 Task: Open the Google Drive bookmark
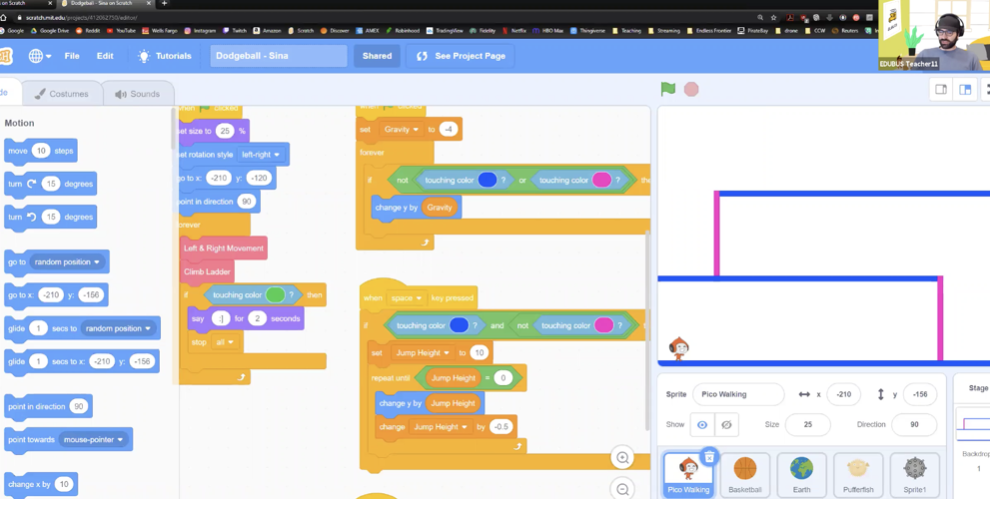pyautogui.click(x=50, y=30)
